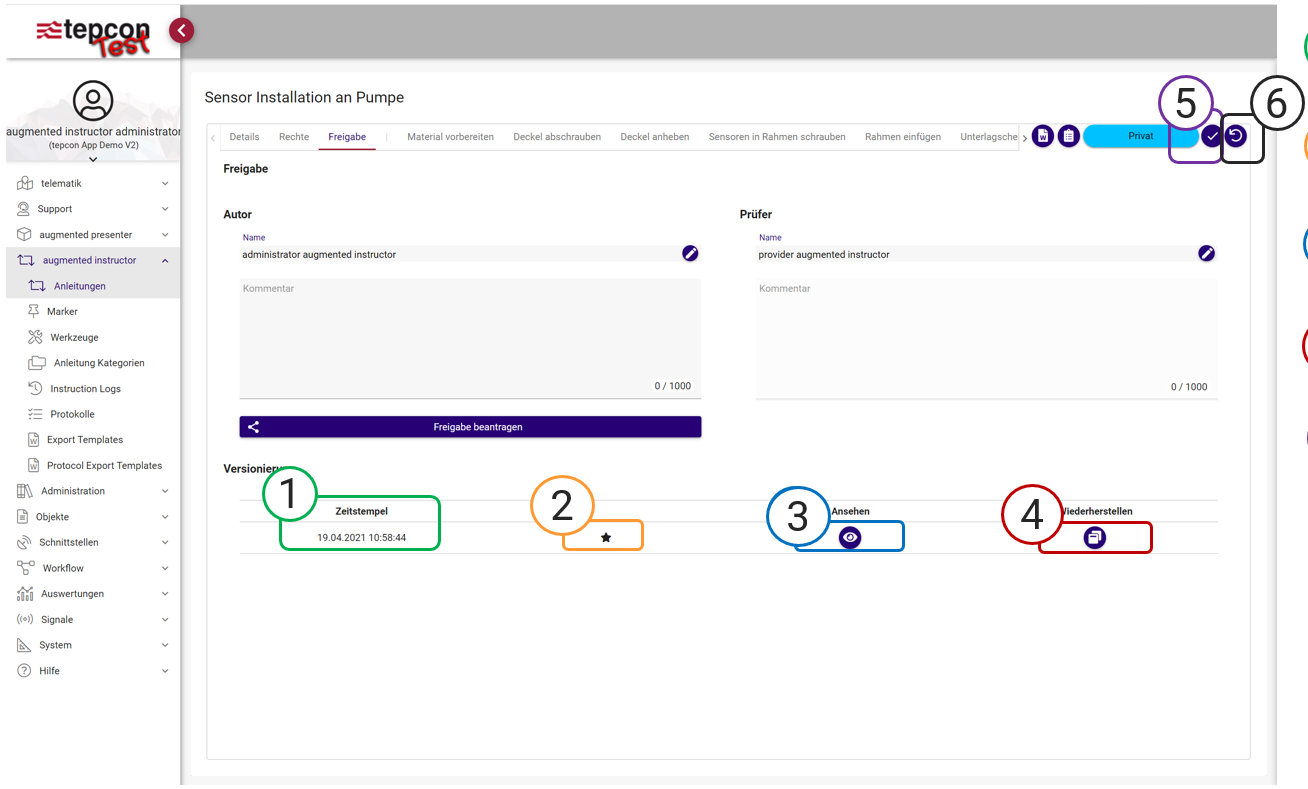Viewport: 1308px width, 789px height.
Task: Collapse sidebar with the red arrow button
Action: tap(181, 31)
